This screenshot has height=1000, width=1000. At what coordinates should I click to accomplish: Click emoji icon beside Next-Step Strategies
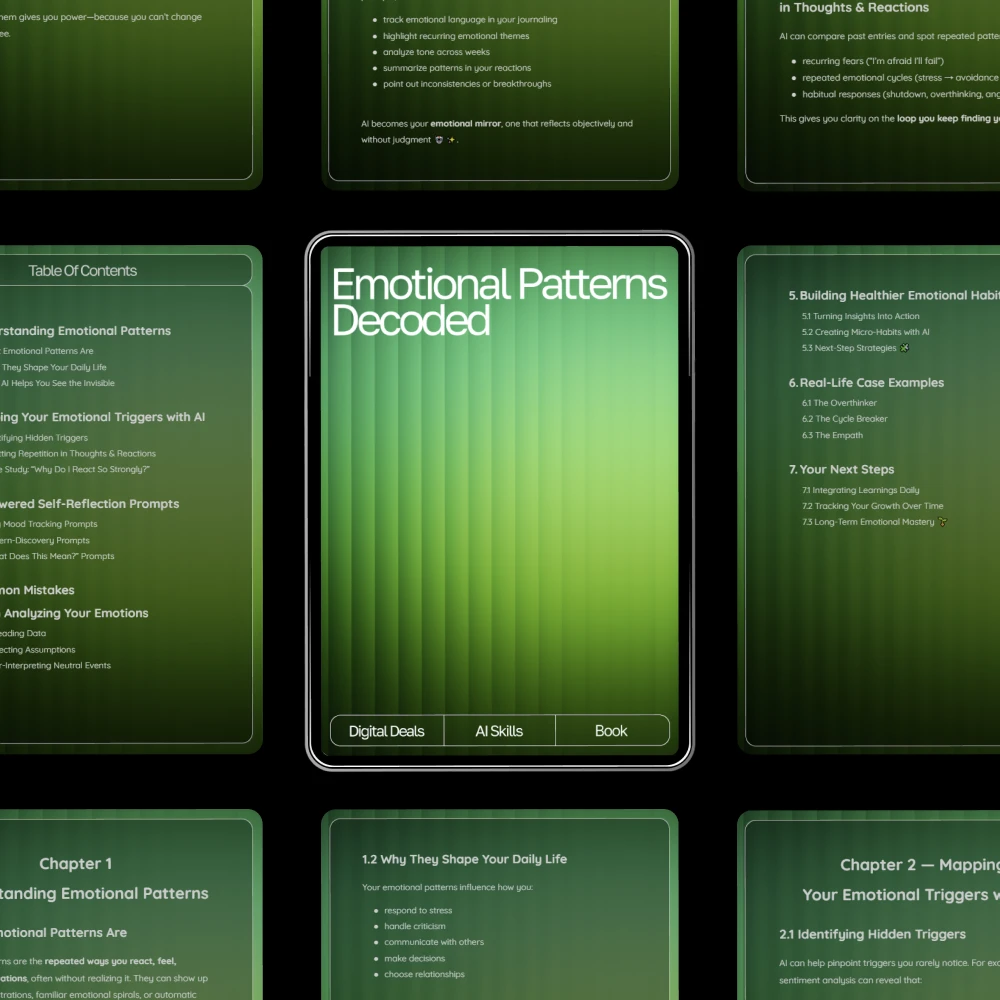[905, 348]
